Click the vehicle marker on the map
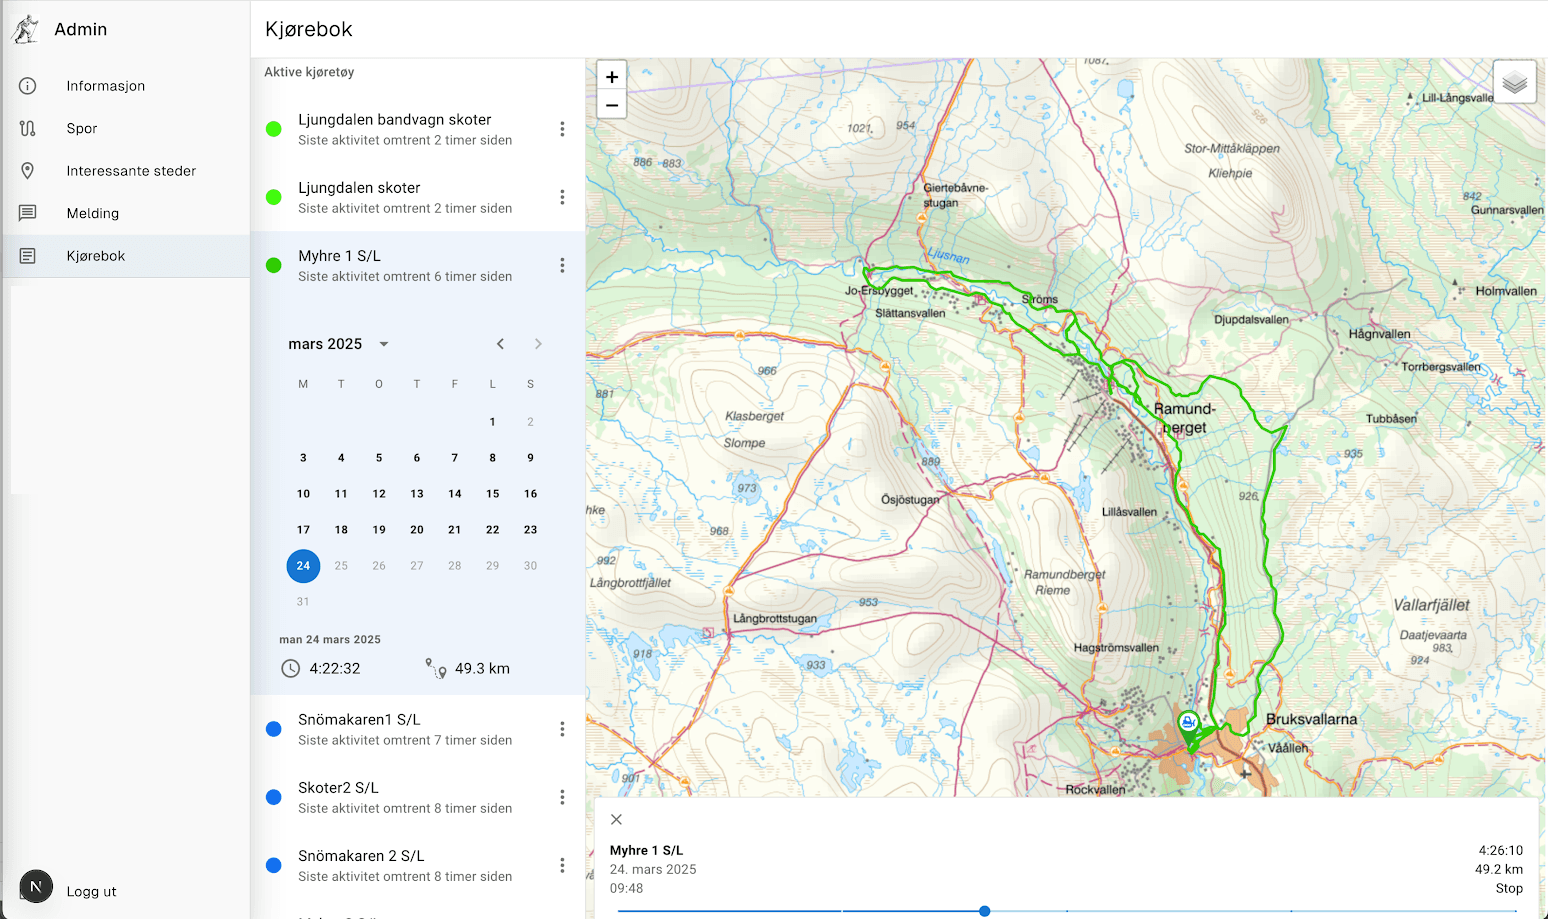 (x=1188, y=724)
